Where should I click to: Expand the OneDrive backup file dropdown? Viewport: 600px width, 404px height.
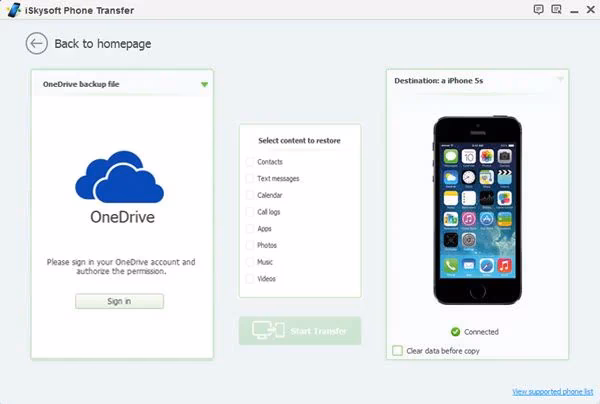pyautogui.click(x=204, y=85)
